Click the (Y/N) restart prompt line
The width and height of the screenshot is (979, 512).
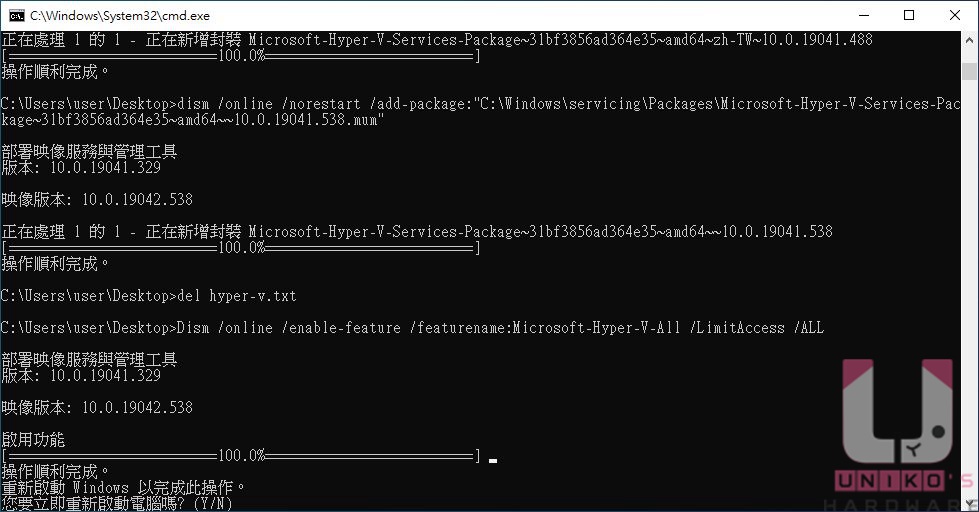117,503
